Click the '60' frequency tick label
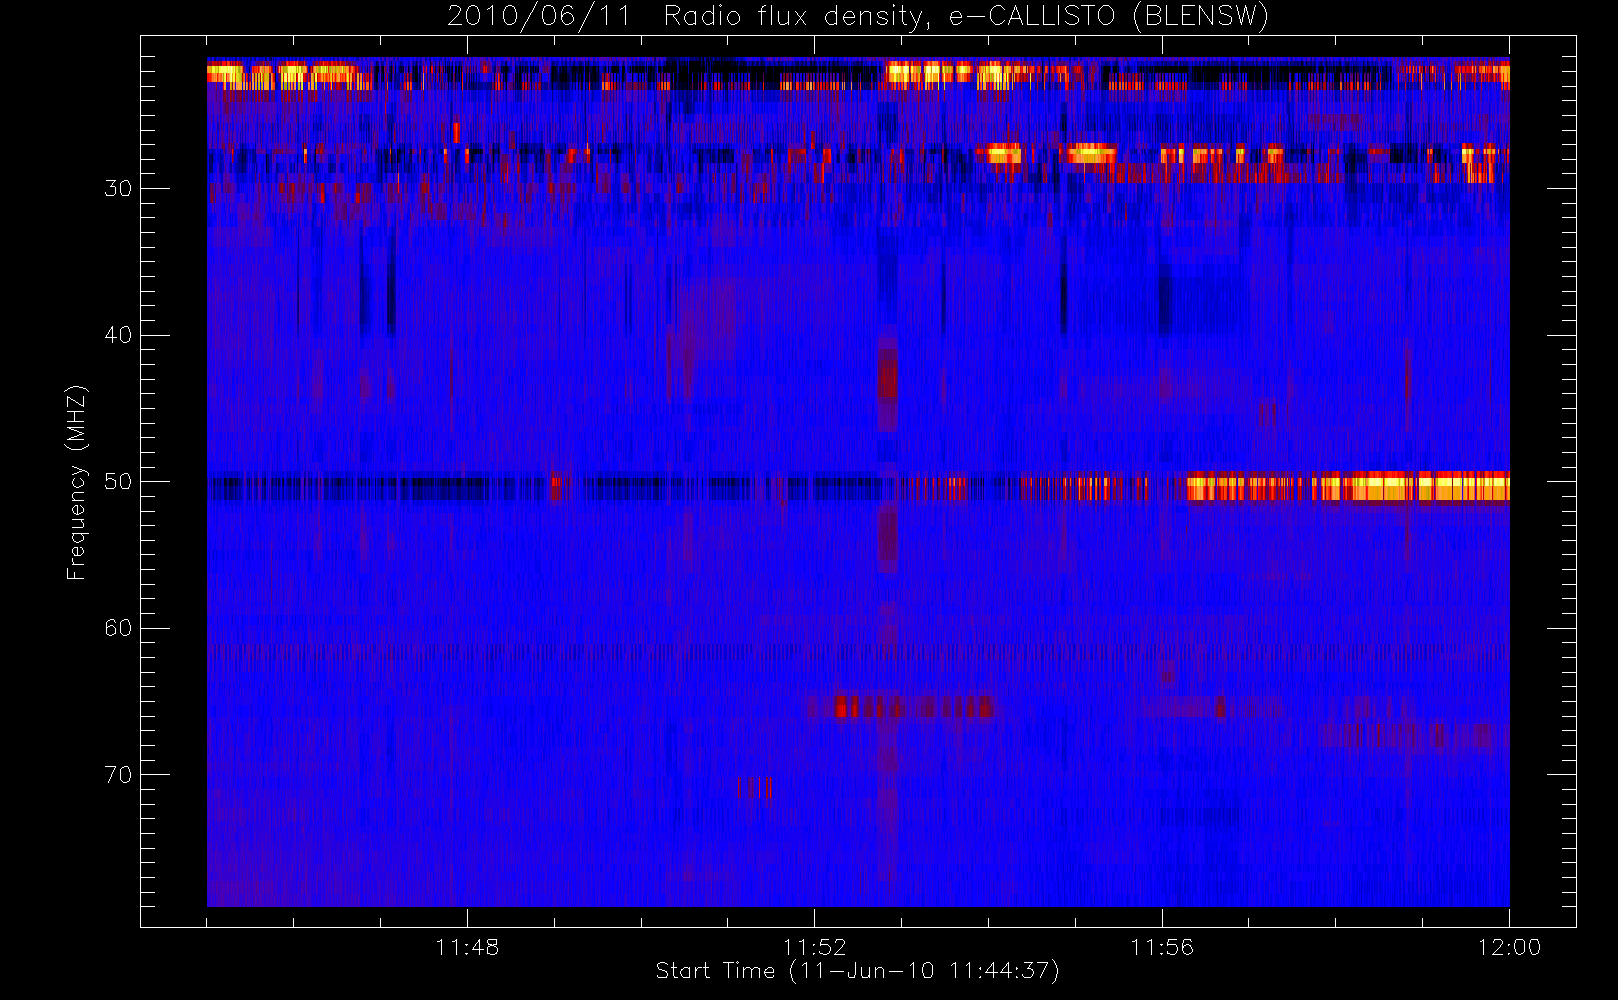 118,628
